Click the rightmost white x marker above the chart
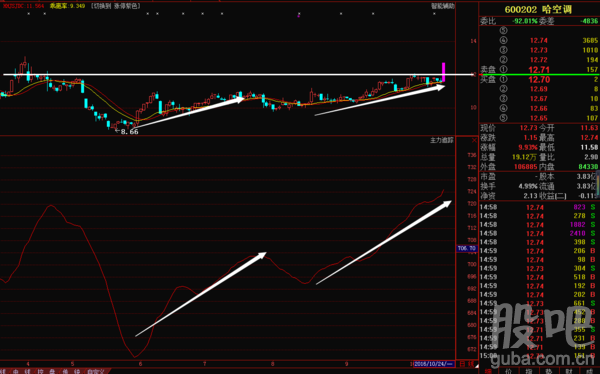Viewport: 600px width, 374px height. pos(434,14)
